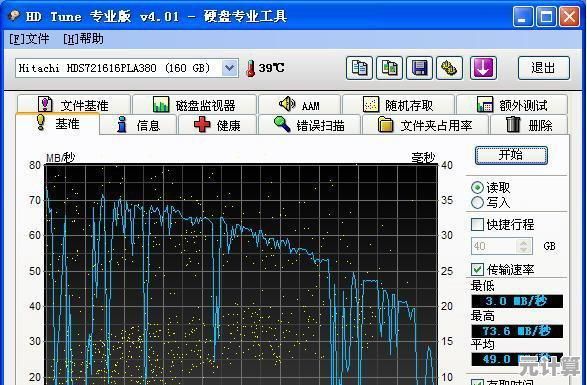Click the trash can icon on 删除 tab
This screenshot has width=587, height=385.
[513, 124]
